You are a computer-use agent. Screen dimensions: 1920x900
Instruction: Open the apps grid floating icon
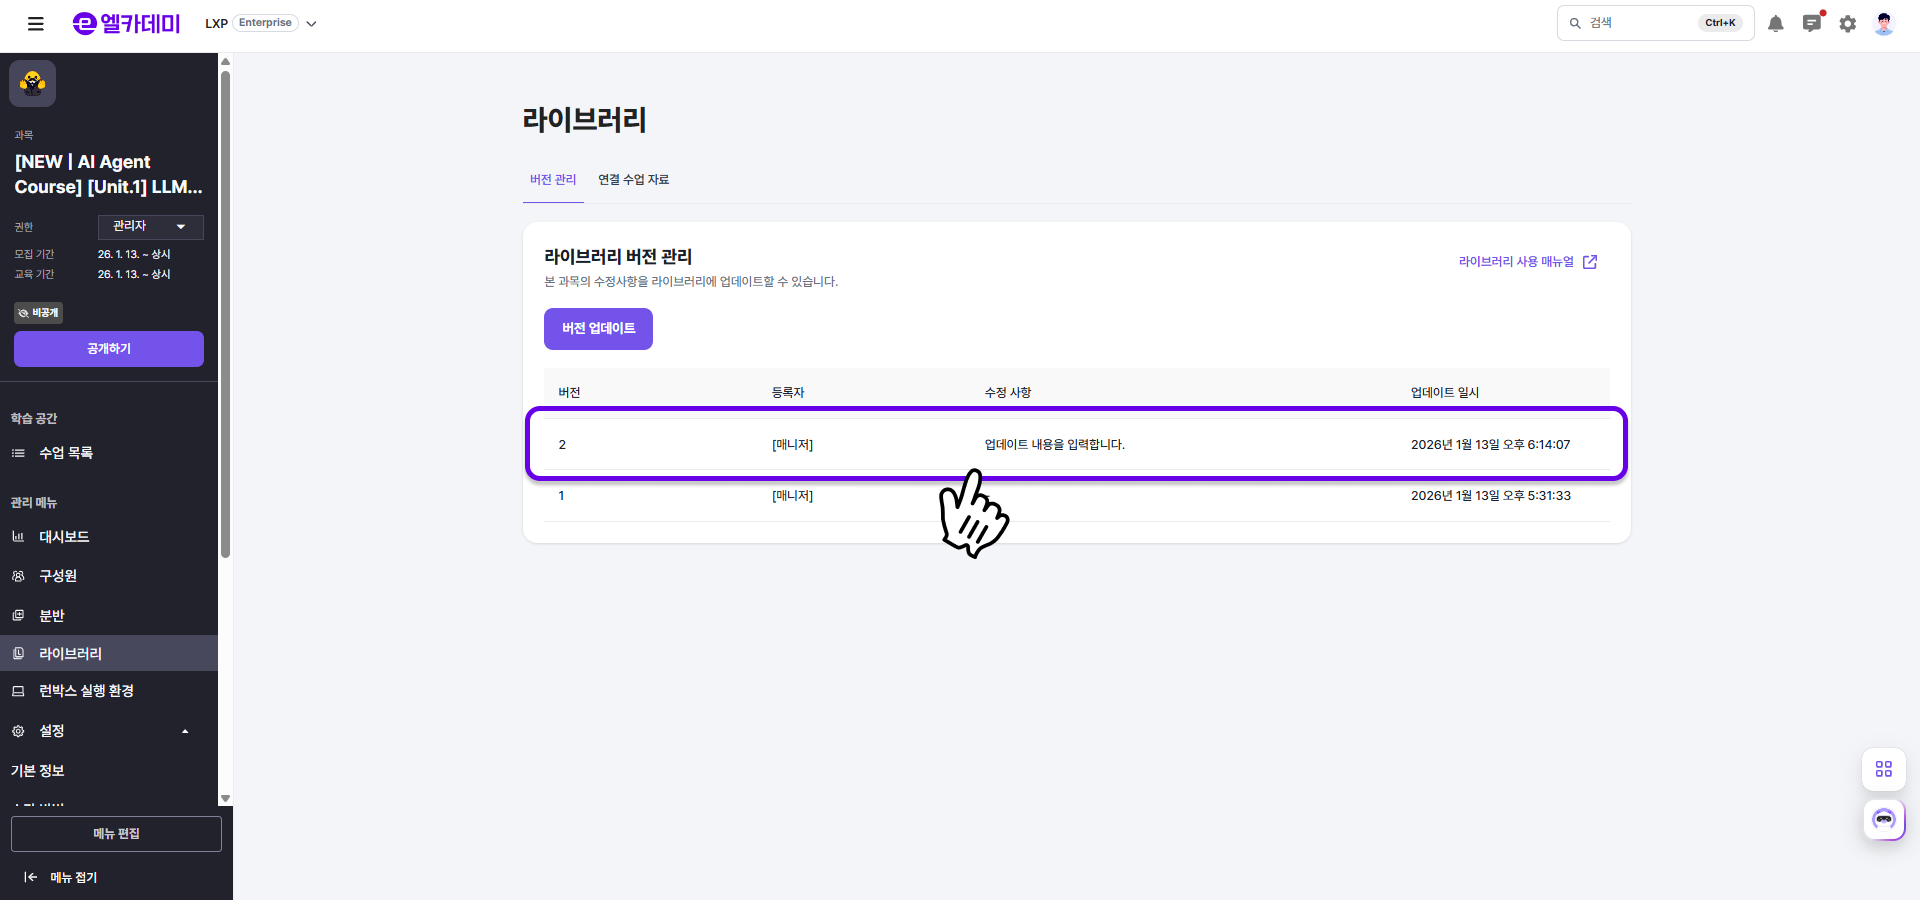1883,769
